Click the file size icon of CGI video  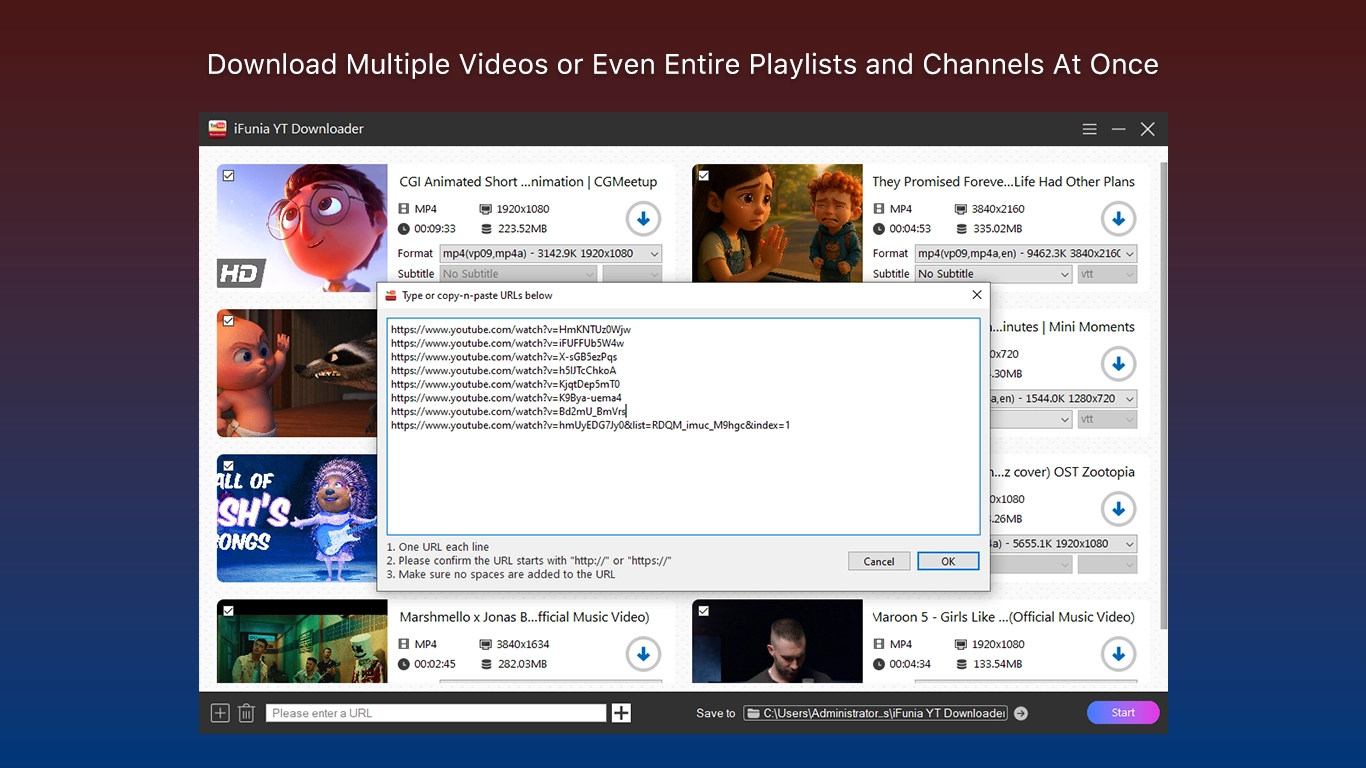(486, 229)
